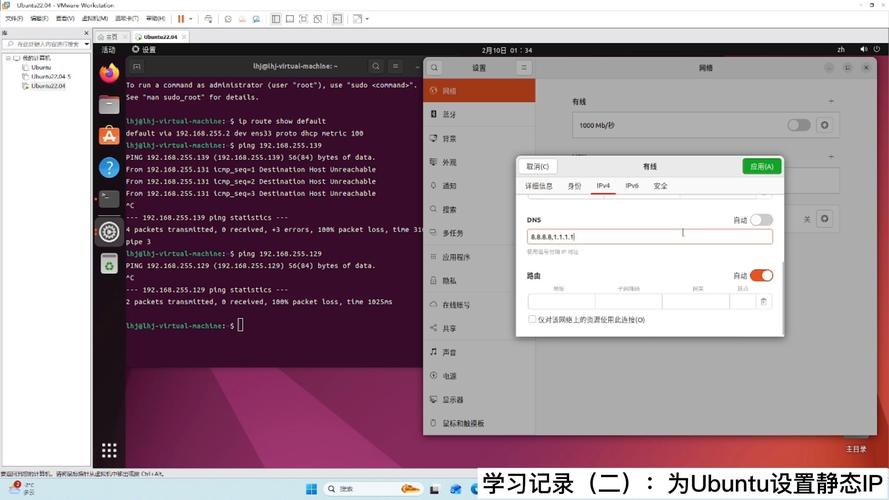The width and height of the screenshot is (889, 500).
Task: Click the route address input cell
Action: click(561, 302)
